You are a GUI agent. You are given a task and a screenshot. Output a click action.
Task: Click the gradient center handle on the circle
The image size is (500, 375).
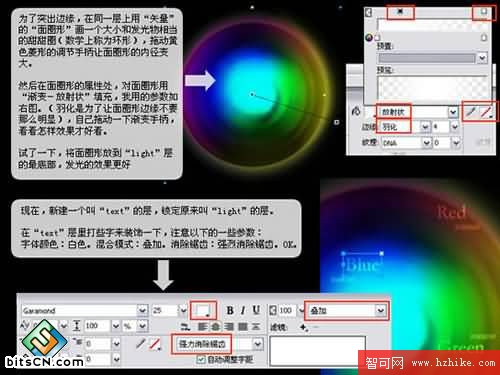click(x=252, y=95)
